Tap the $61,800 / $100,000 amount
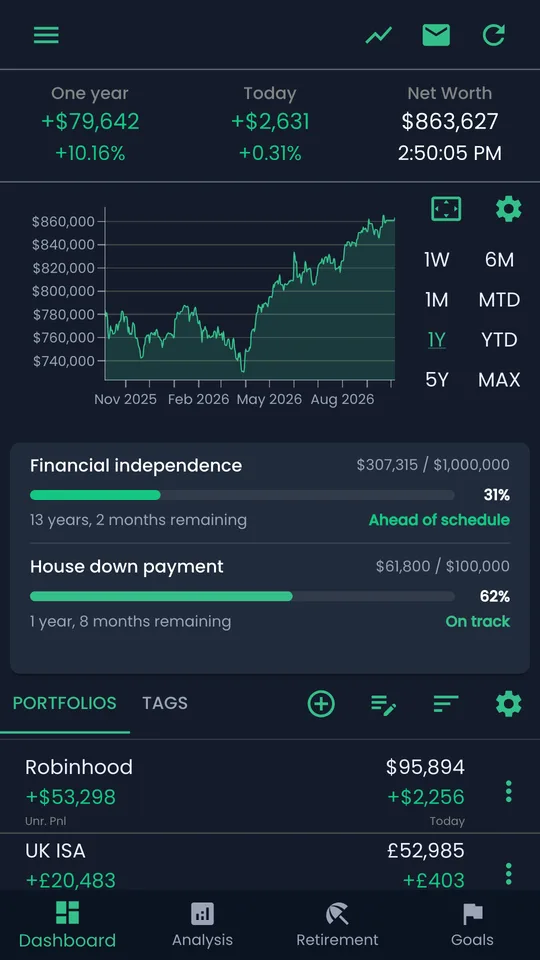 click(443, 566)
